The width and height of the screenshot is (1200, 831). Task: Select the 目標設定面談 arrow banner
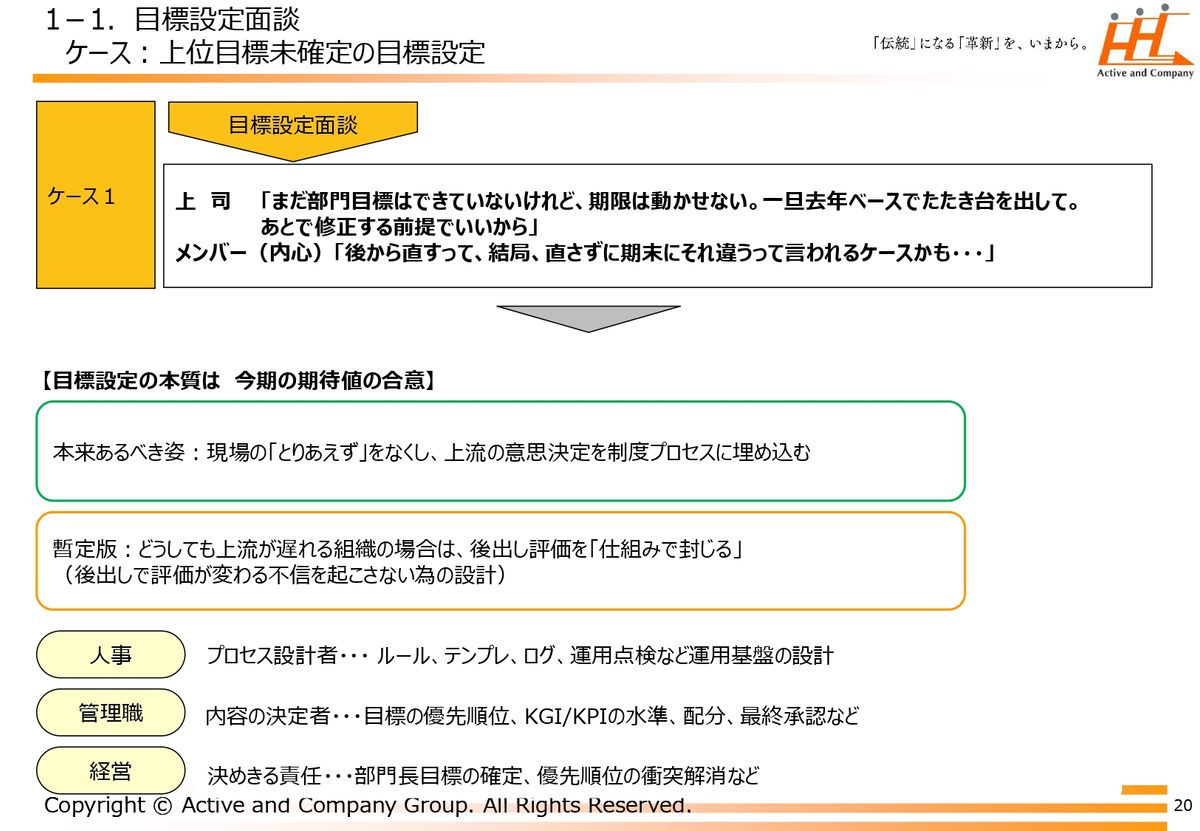[x=293, y=127]
